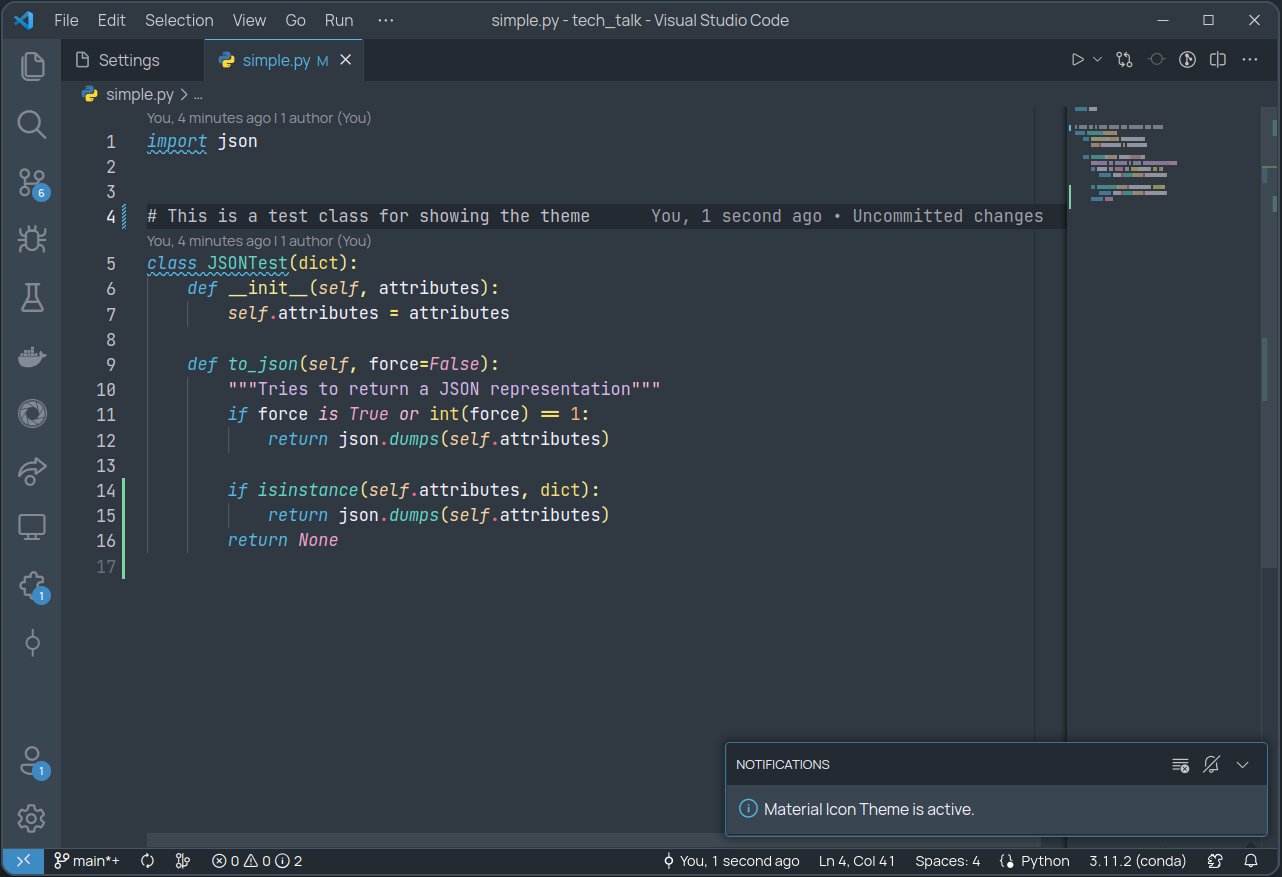This screenshot has height=877, width=1282.
Task: Select interpreter 3.11.2 (conda)
Action: pos(1138,861)
